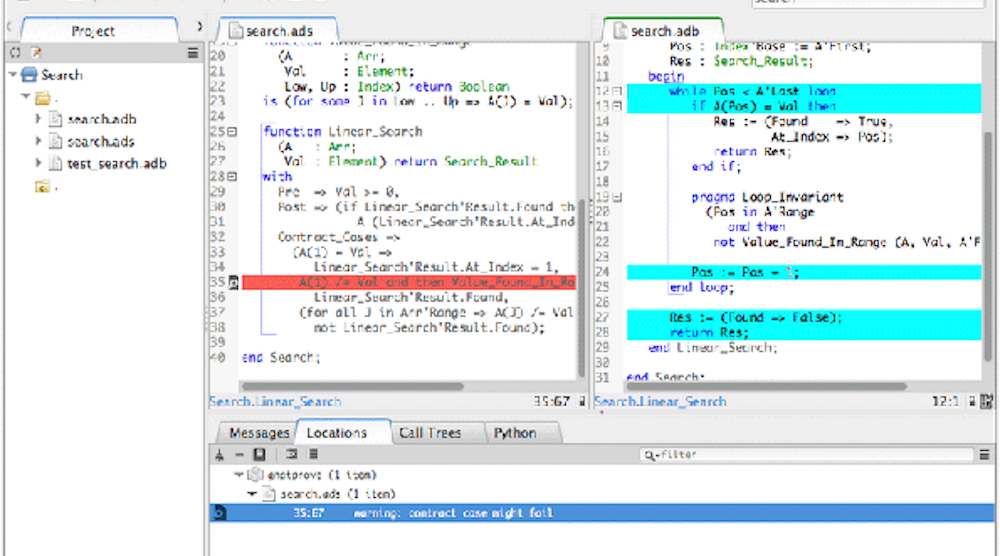This screenshot has height=556, width=1000.
Task: Click the line 35 warning marker in gutter
Action: tap(233, 284)
